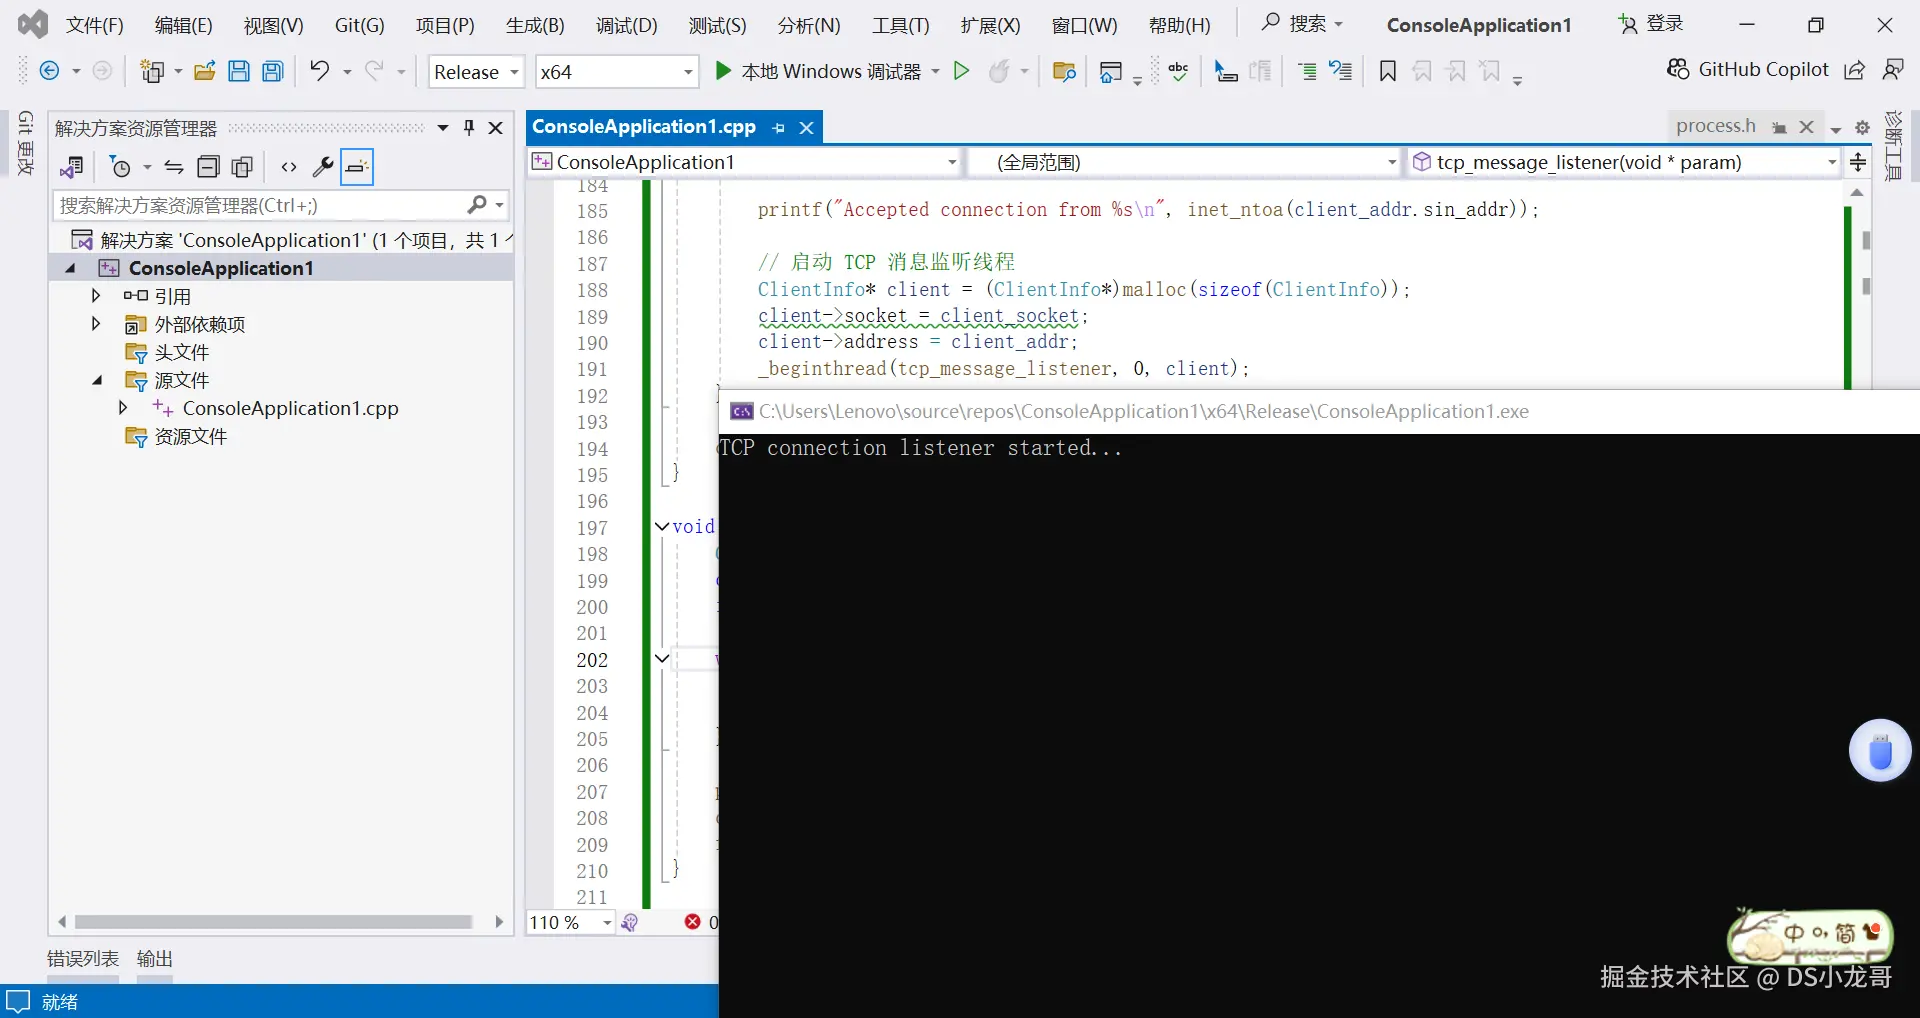Click the indented lines comment icon

pos(1306,71)
